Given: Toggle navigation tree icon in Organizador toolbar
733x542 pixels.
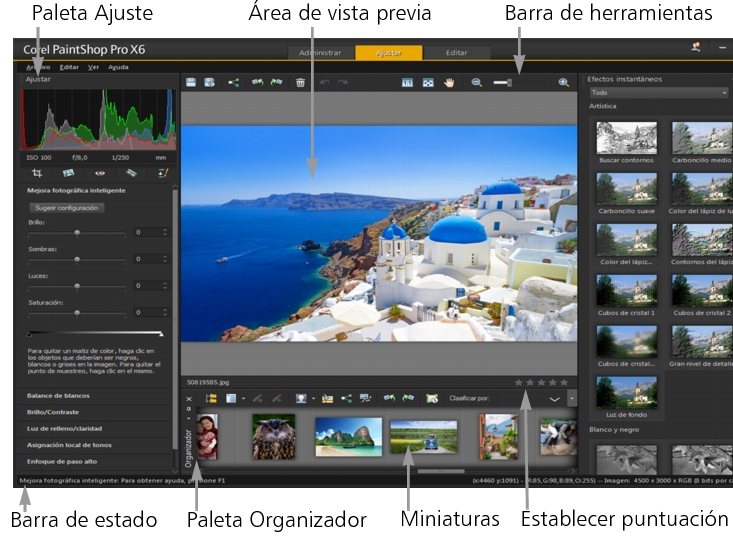Looking at the screenshot, I should pos(211,398).
